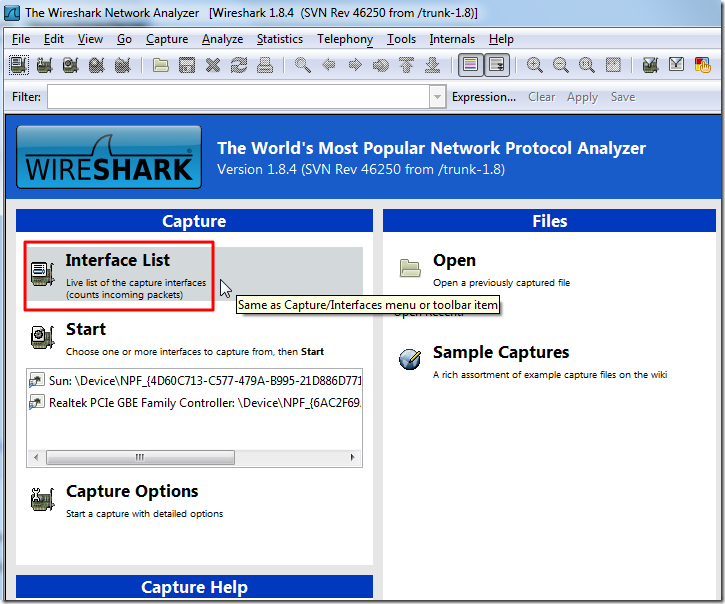Image resolution: width=725 pixels, height=604 pixels.
Task: Open the Sample Captures wiki link
Action: (501, 352)
